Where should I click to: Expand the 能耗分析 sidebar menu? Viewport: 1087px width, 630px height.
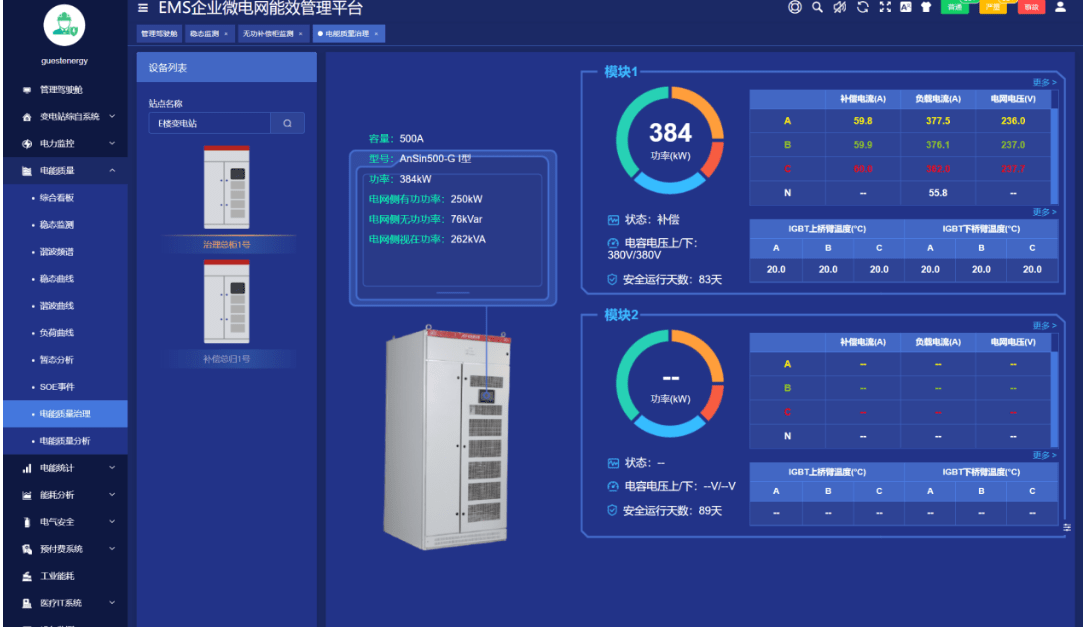click(x=65, y=495)
